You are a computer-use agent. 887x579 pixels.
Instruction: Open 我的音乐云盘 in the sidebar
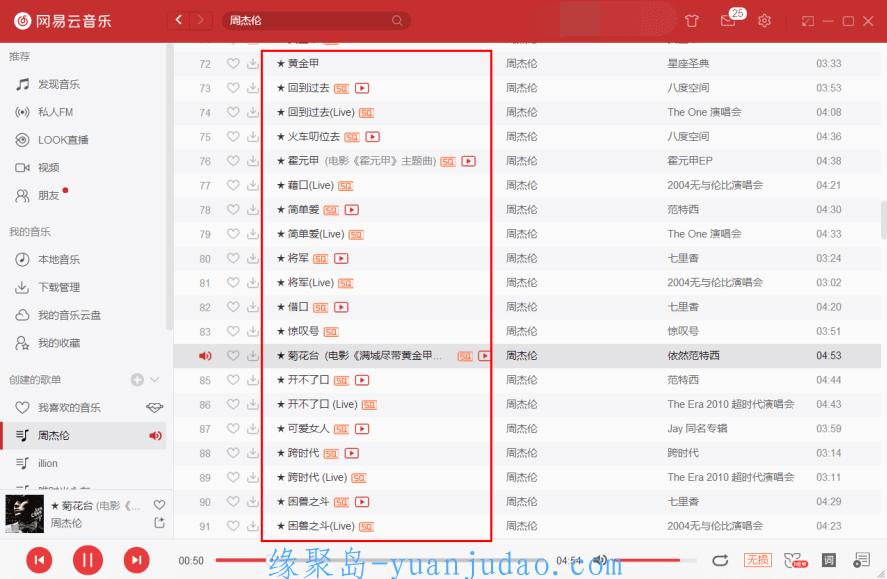(58, 315)
